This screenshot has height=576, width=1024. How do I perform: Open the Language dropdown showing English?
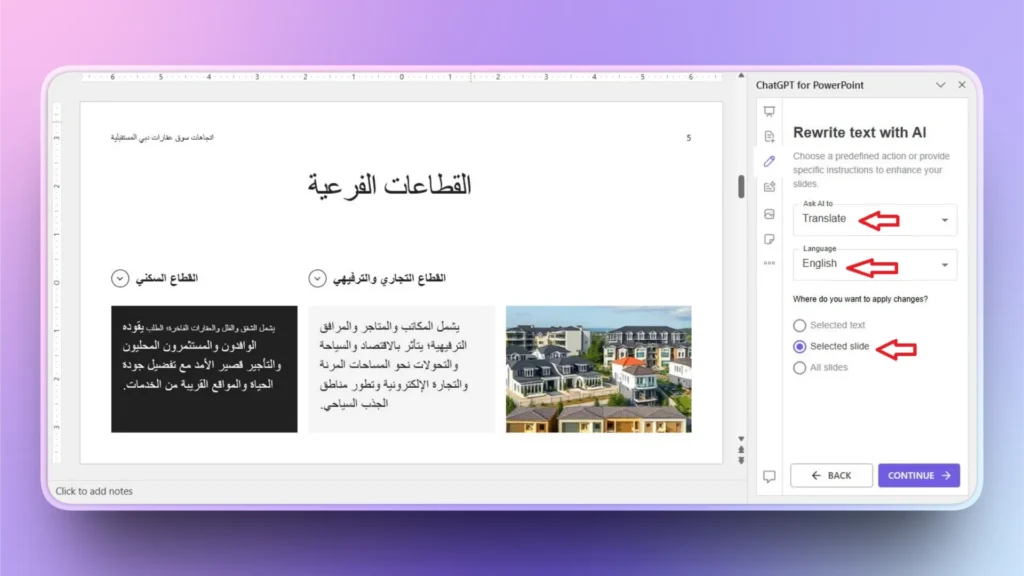pos(874,264)
